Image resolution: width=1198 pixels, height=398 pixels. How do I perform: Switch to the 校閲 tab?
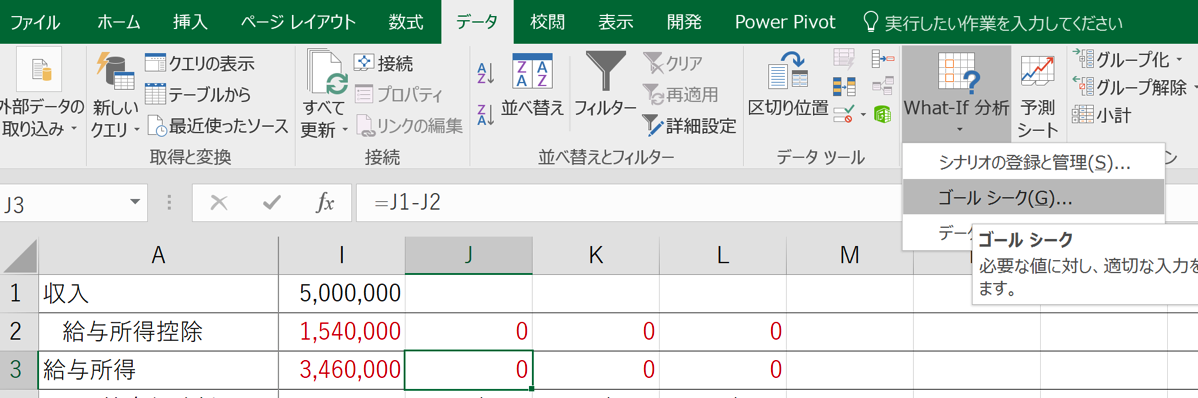(548, 22)
